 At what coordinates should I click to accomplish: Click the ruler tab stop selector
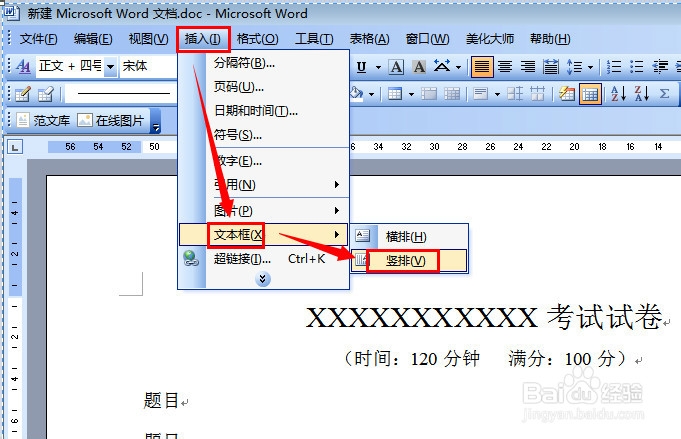point(15,148)
